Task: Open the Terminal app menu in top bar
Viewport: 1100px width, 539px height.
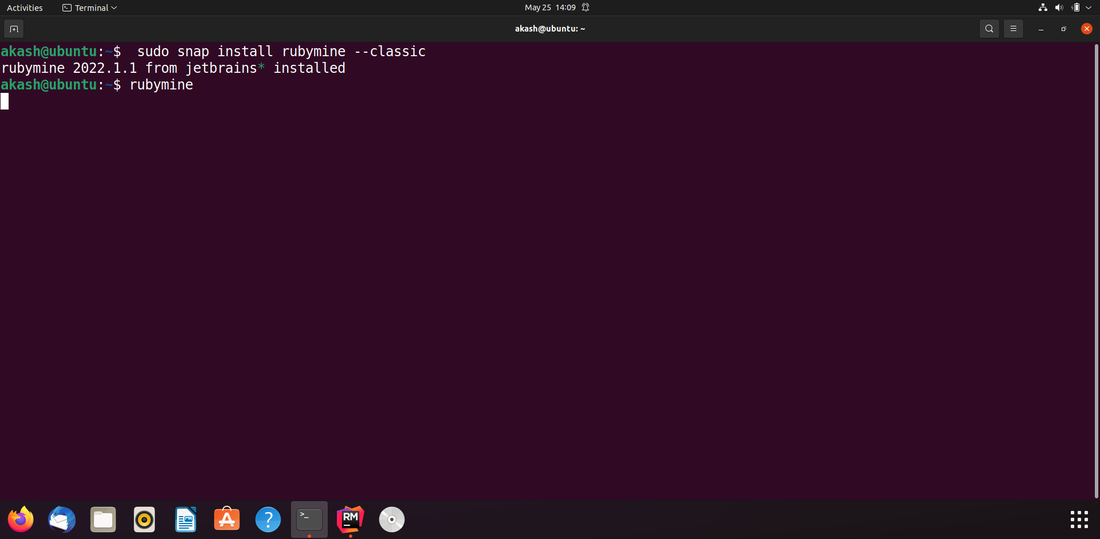Action: (x=90, y=8)
